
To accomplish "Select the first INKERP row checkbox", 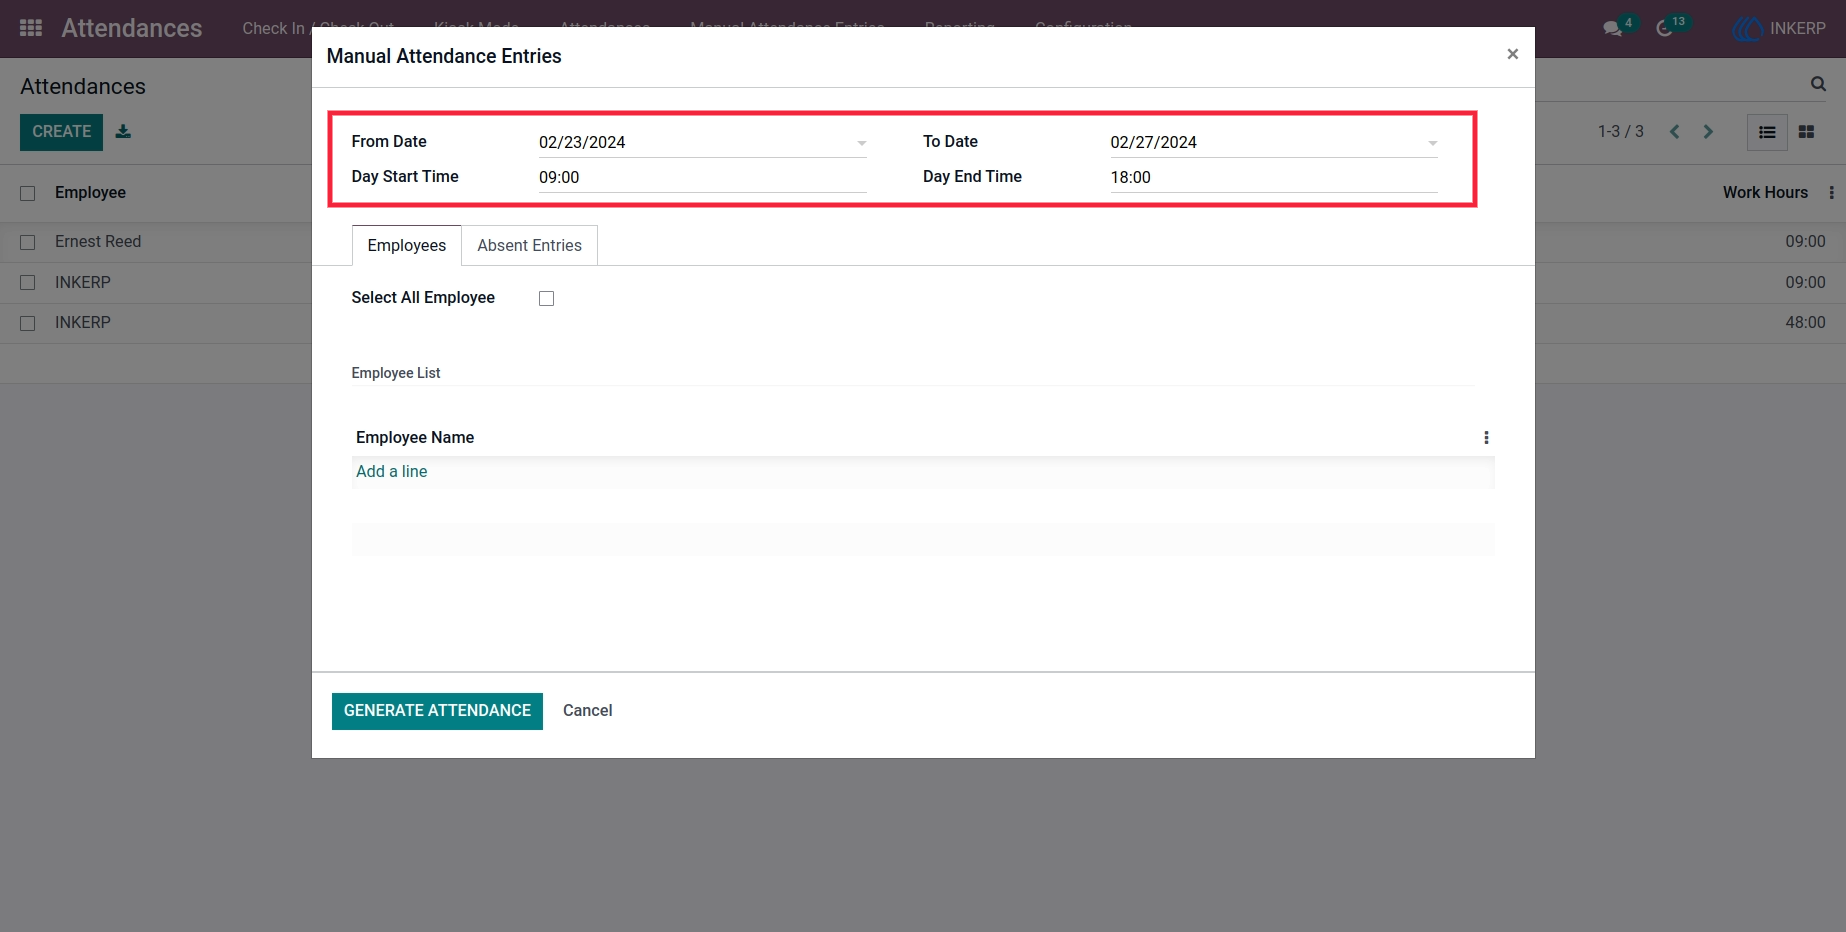I will point(28,283).
